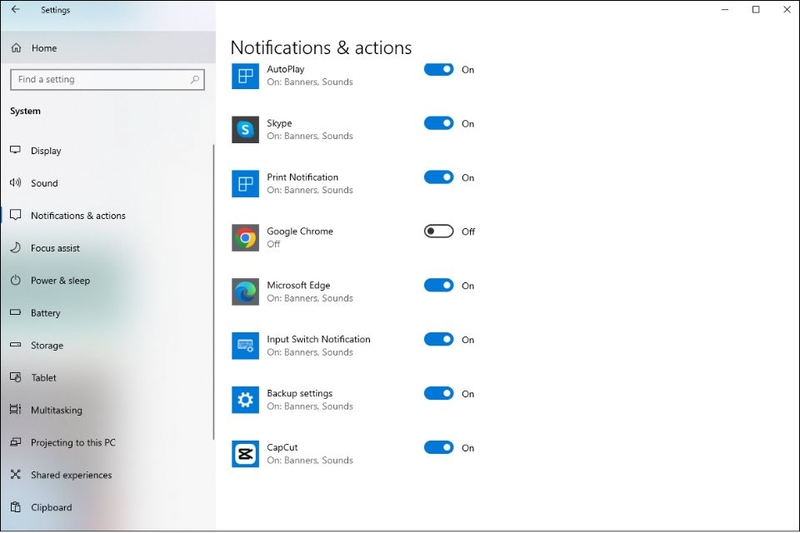800x533 pixels.
Task: Select Tablet label in sidebar
Action: [x=43, y=378]
